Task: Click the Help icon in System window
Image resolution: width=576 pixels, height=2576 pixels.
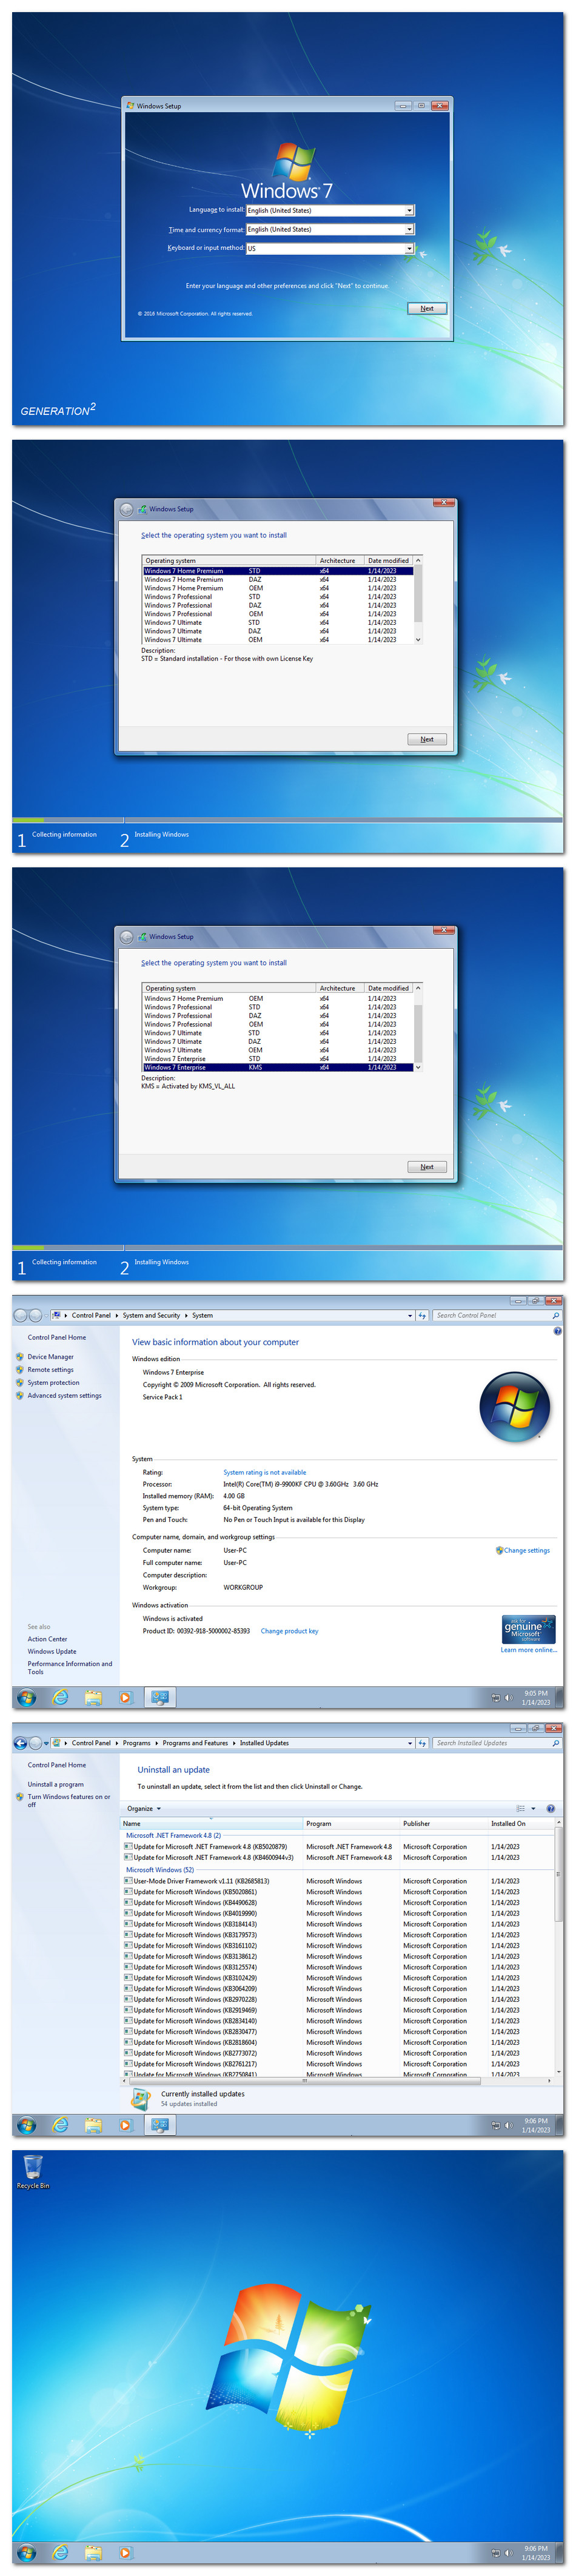Action: tap(557, 1331)
